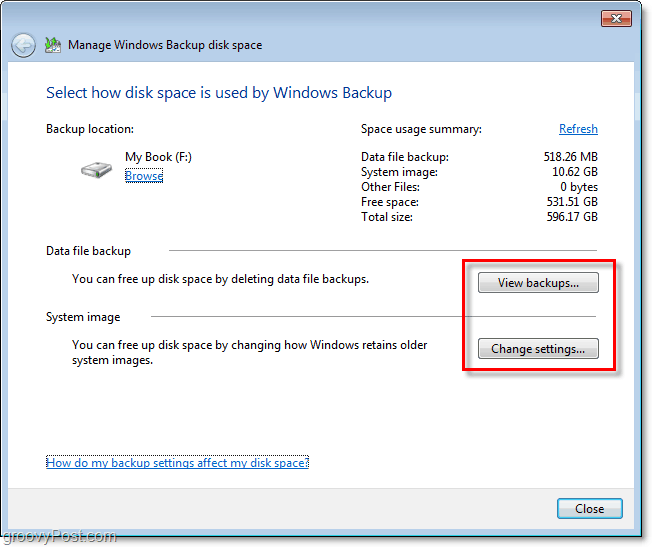Close the dialog with the red X
This screenshot has height=547, width=652.
pyautogui.click(x=616, y=18)
